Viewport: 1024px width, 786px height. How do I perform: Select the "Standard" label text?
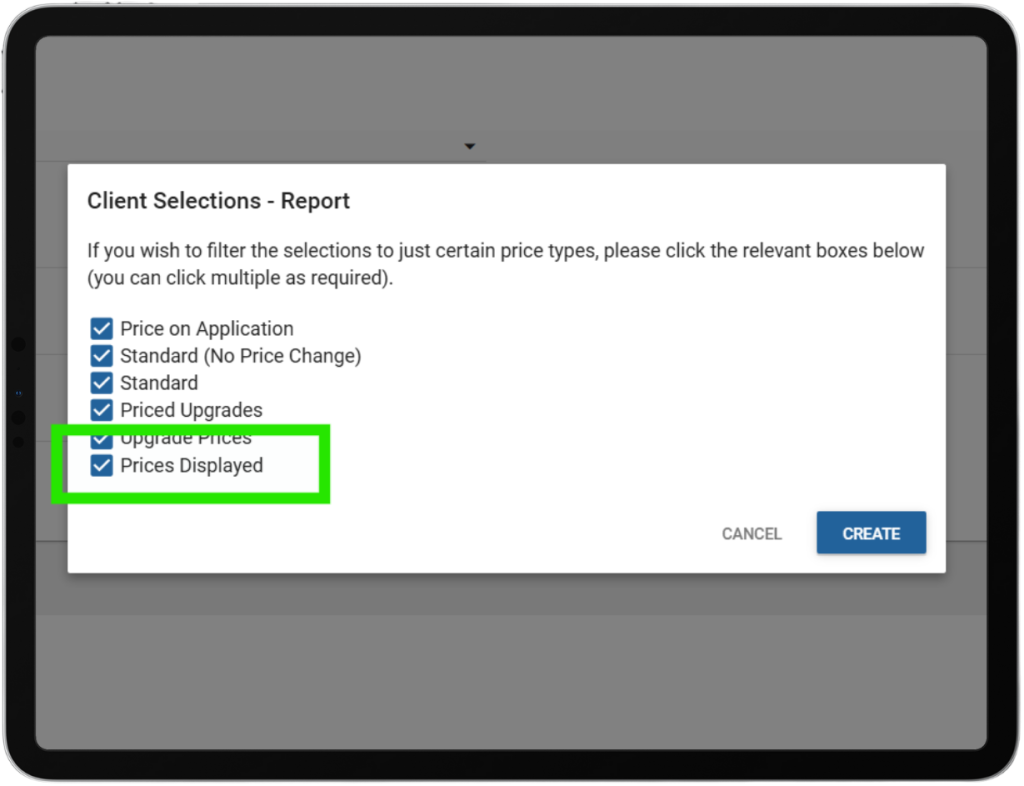click(159, 383)
